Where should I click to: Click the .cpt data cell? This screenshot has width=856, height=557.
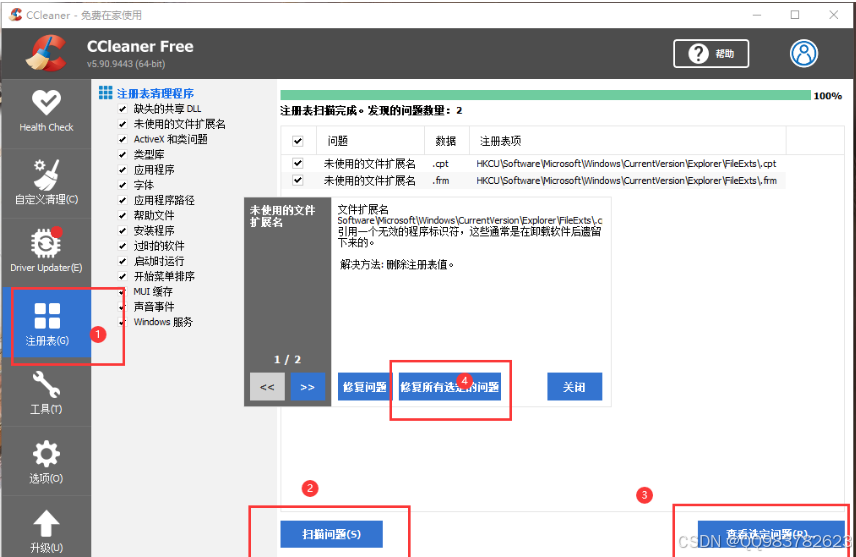[x=441, y=163]
